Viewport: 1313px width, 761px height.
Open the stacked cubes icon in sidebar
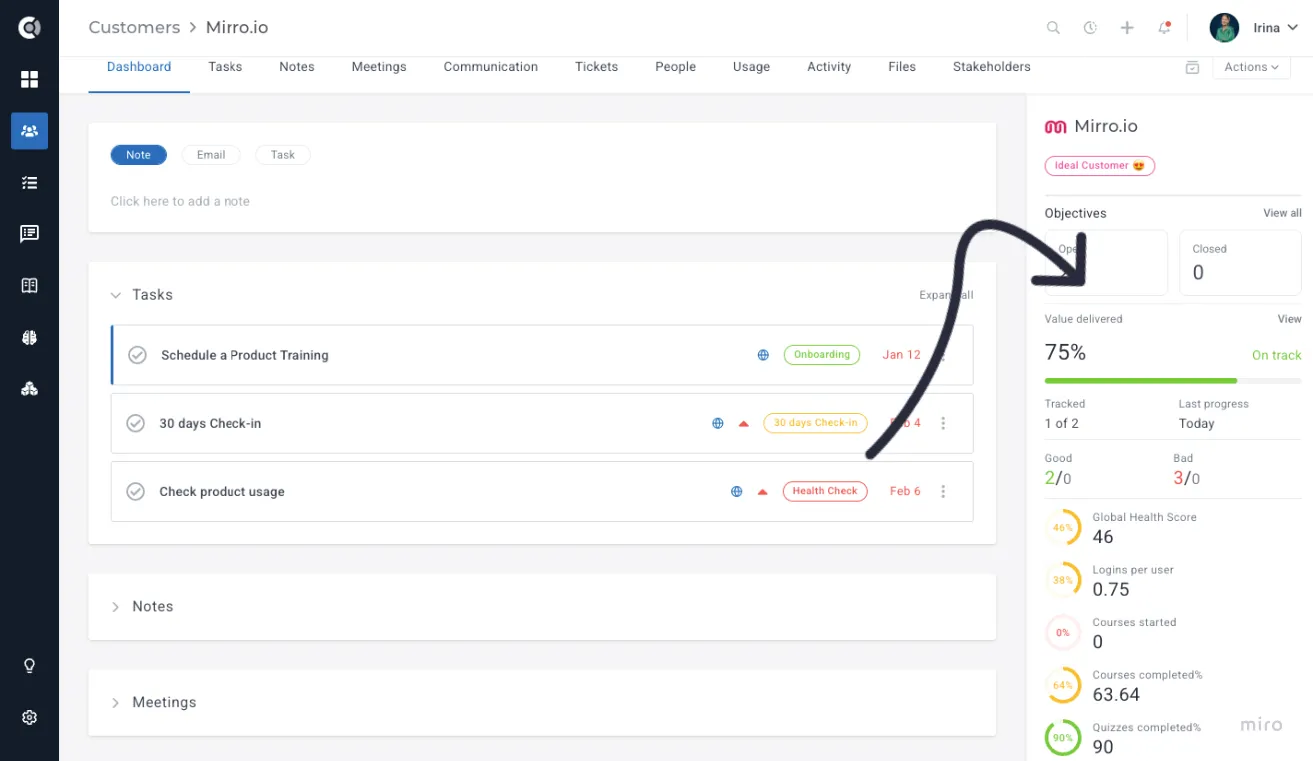pyautogui.click(x=29, y=389)
